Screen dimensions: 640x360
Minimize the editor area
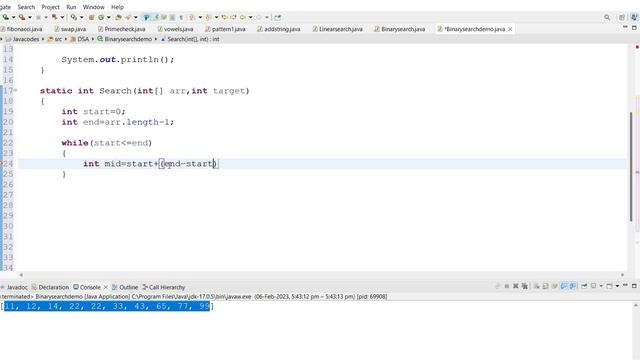point(625,27)
